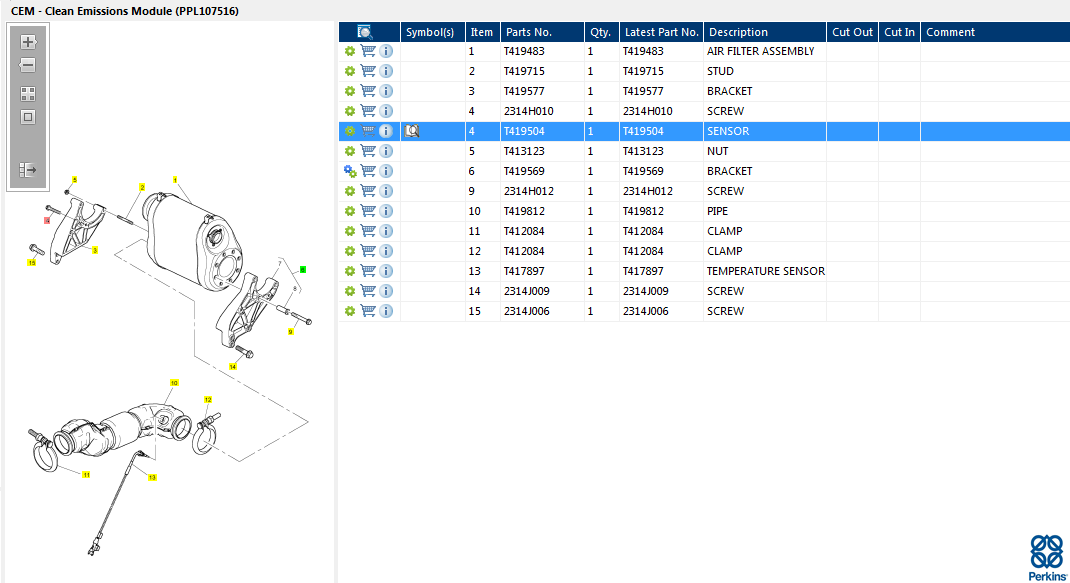Screen dimensions: 1070x583
Task: Click the Cut Out column header
Action: [x=852, y=32]
